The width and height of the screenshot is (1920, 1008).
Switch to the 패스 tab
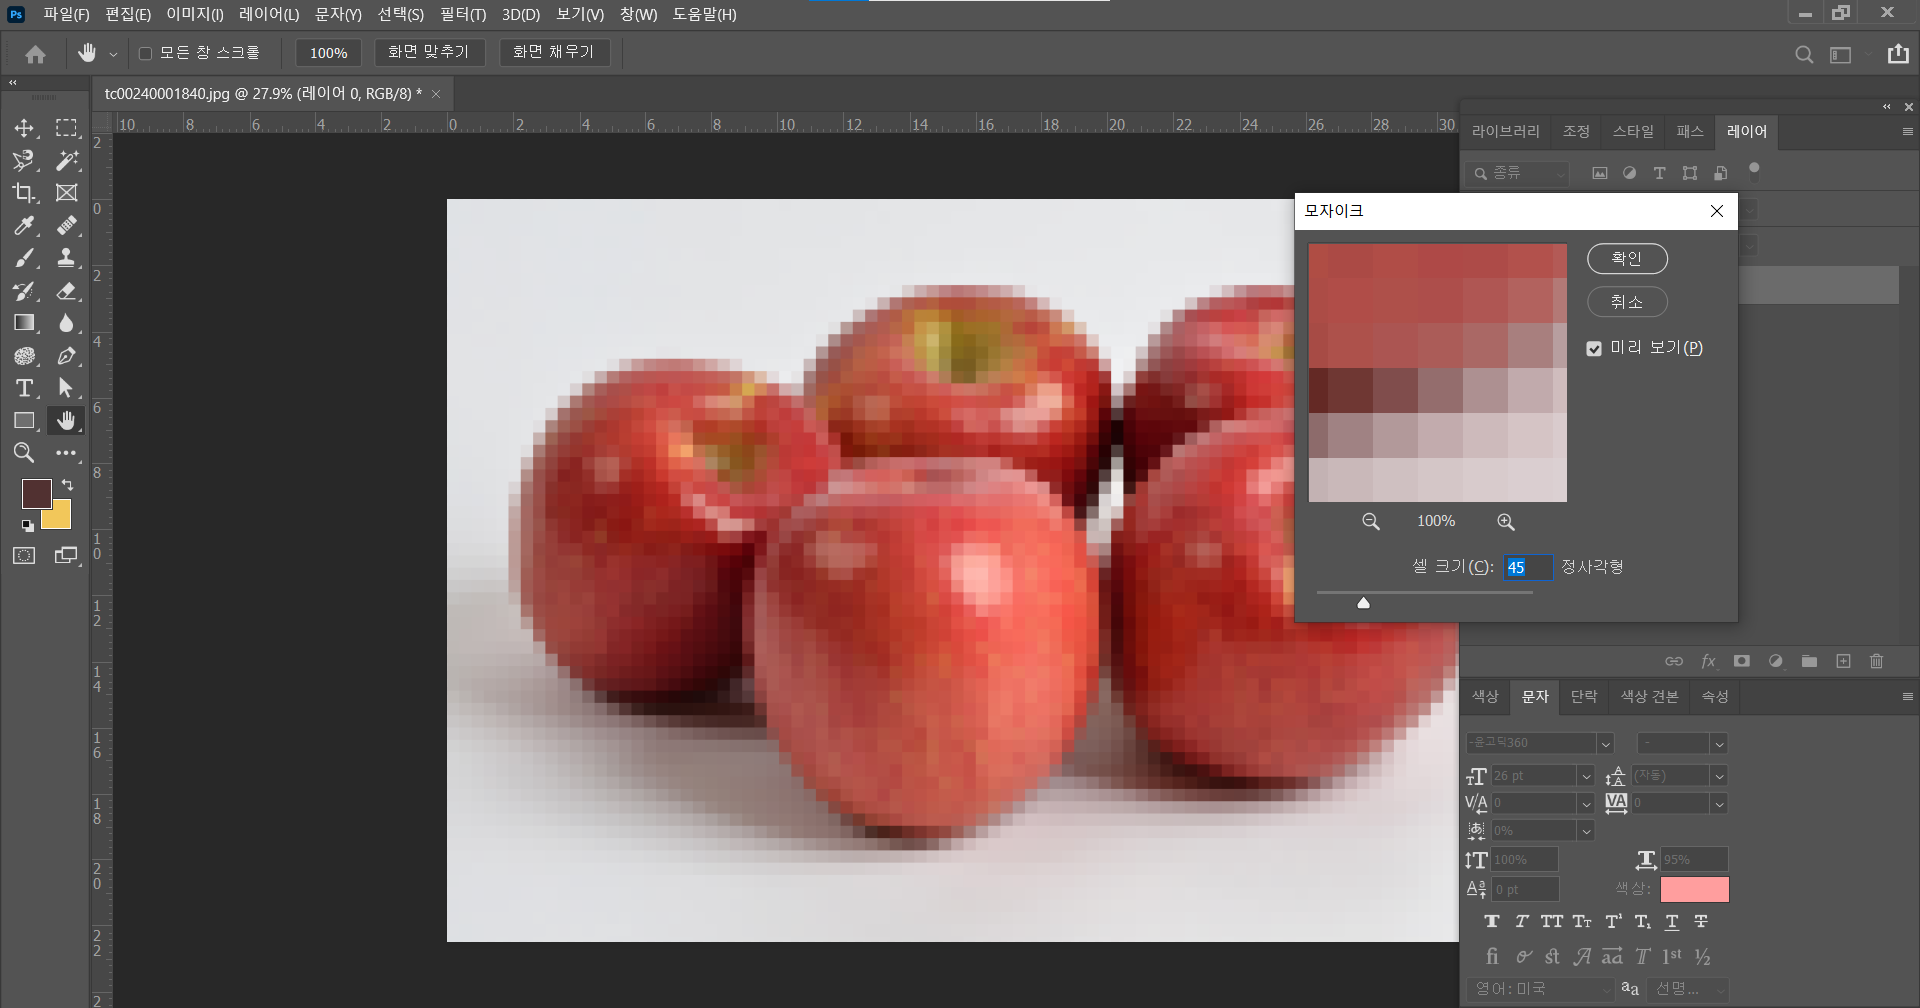pyautogui.click(x=1690, y=131)
